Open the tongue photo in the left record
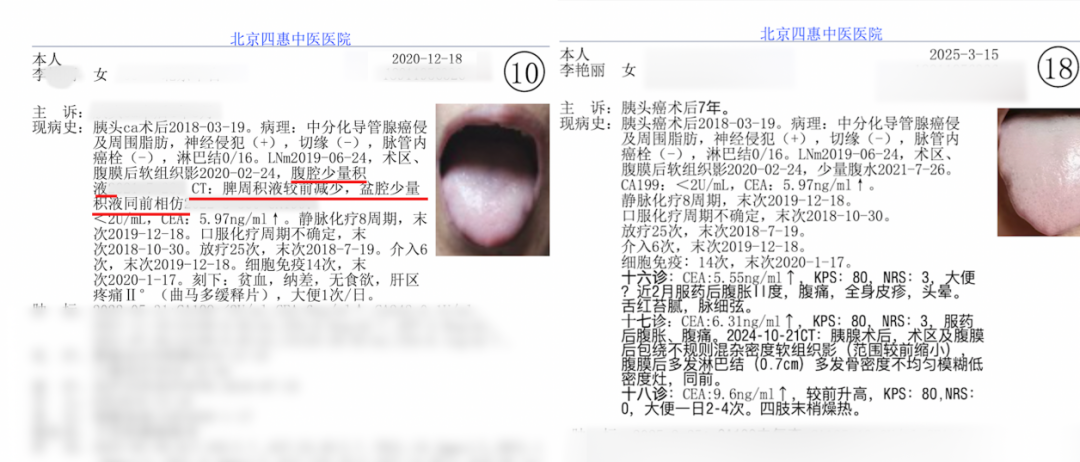1080x462 pixels. [x=487, y=176]
